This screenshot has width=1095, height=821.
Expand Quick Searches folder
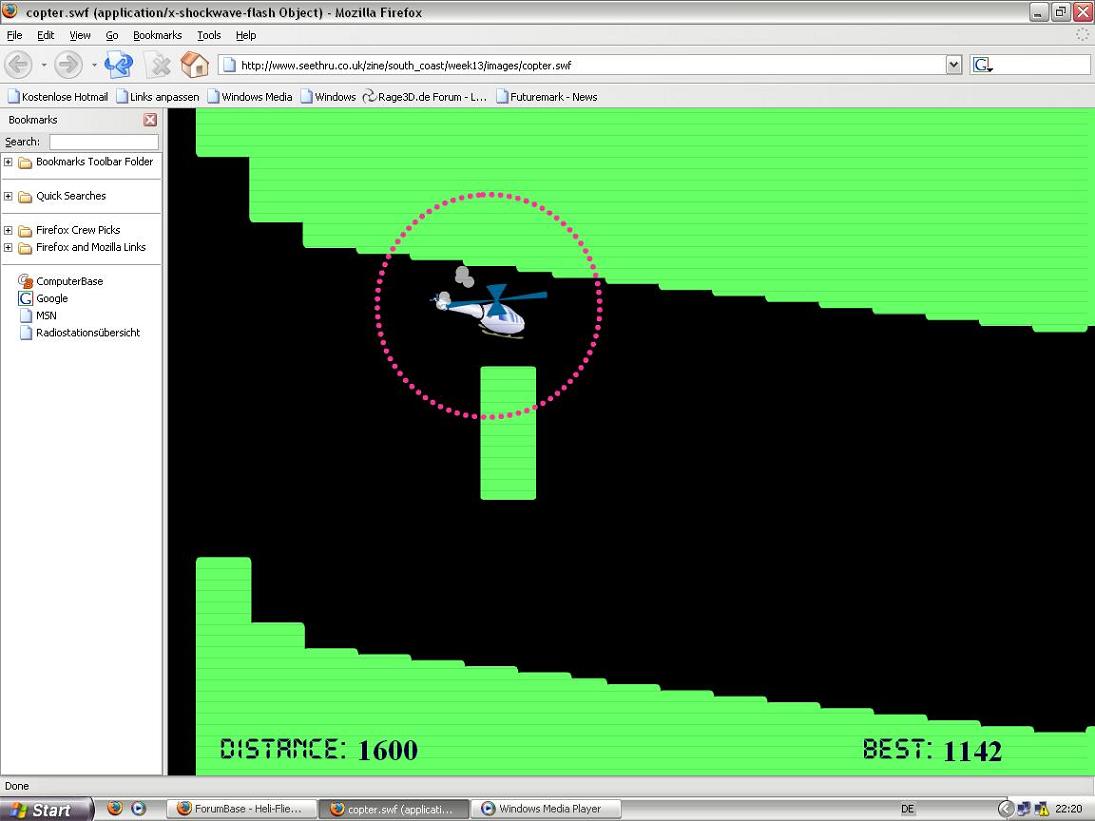[x=8, y=196]
